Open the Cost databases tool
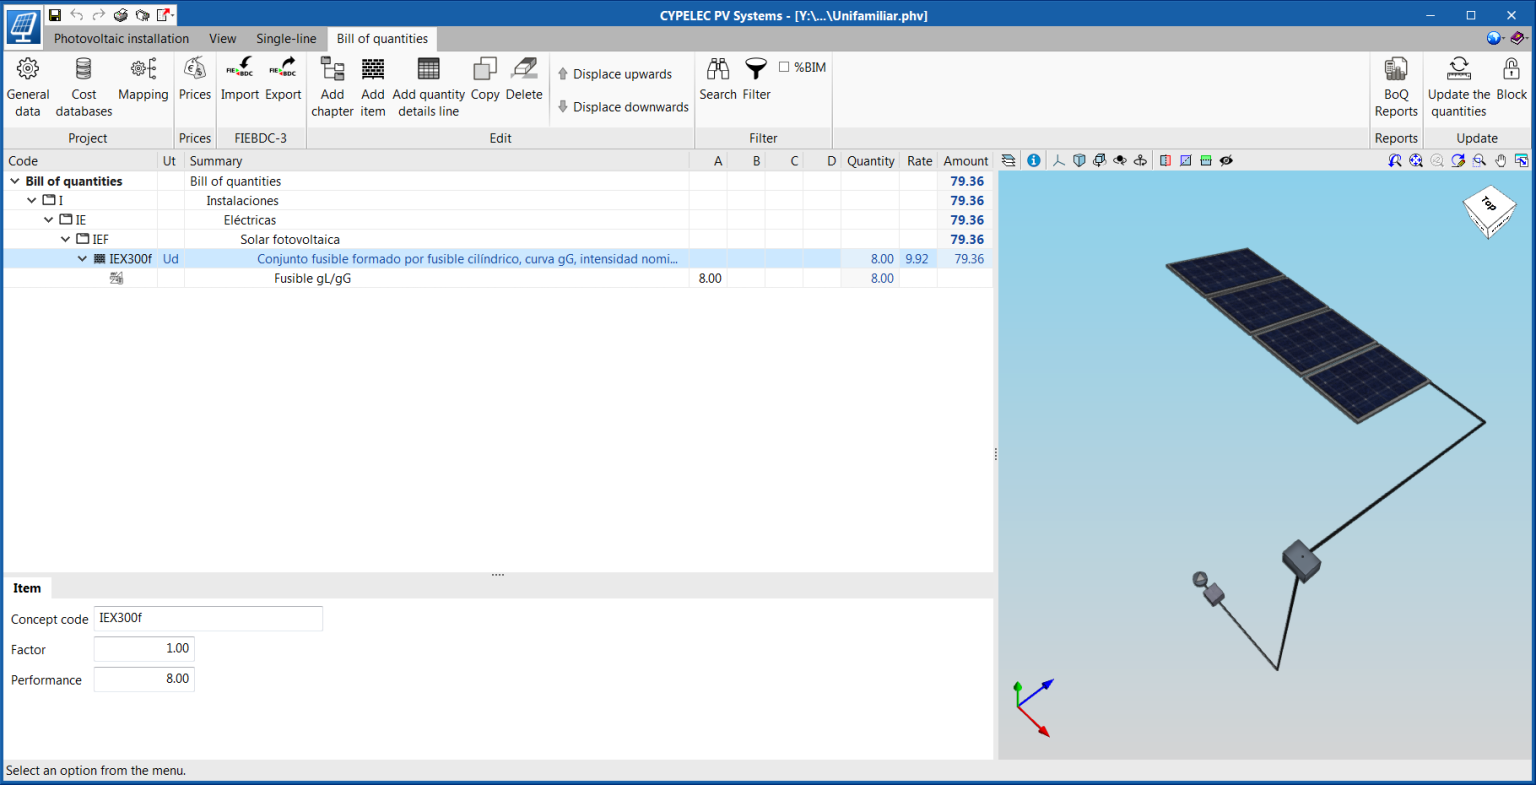The width and height of the screenshot is (1536, 785). click(x=83, y=84)
